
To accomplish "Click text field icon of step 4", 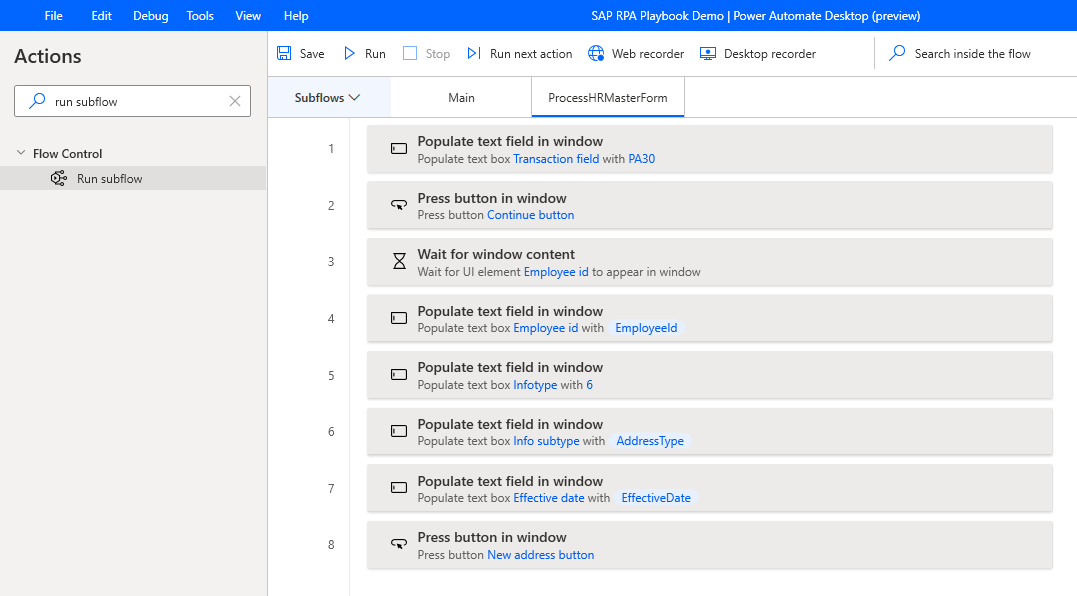I will (399, 318).
